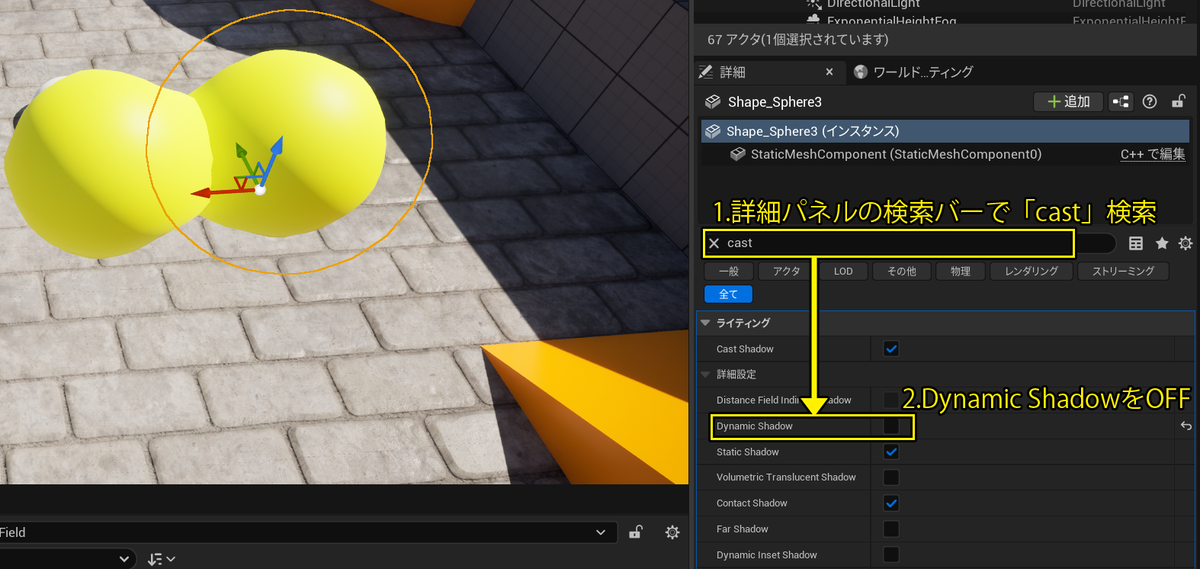
Task: Uncheck the Cast Shadow checkbox
Action: tap(891, 349)
